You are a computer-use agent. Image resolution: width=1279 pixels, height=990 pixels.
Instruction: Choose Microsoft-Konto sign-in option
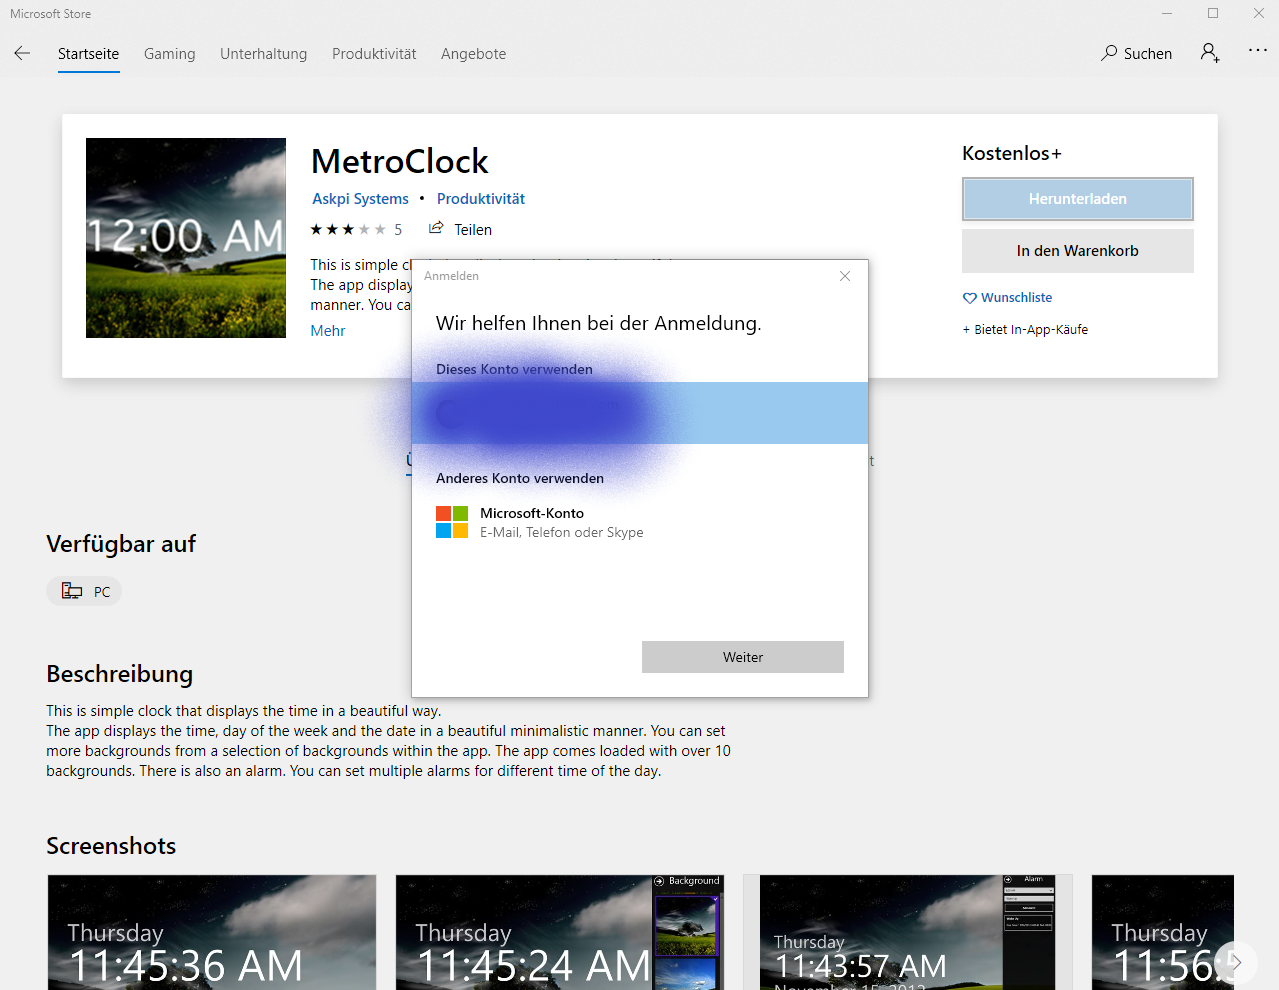640,522
